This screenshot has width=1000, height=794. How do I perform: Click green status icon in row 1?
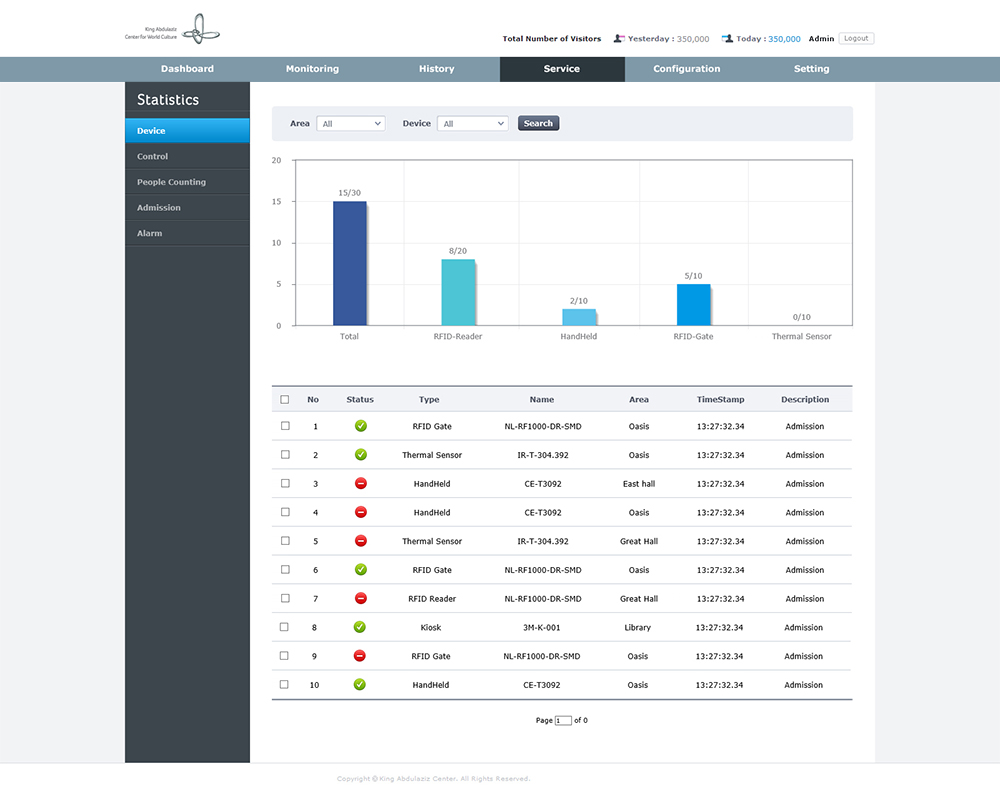pyautogui.click(x=360, y=426)
